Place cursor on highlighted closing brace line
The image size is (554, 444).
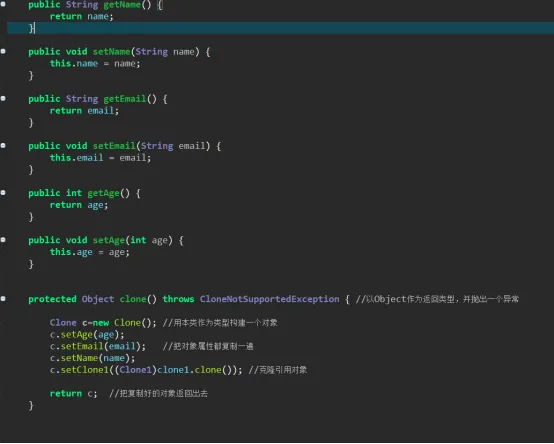pos(280,28)
